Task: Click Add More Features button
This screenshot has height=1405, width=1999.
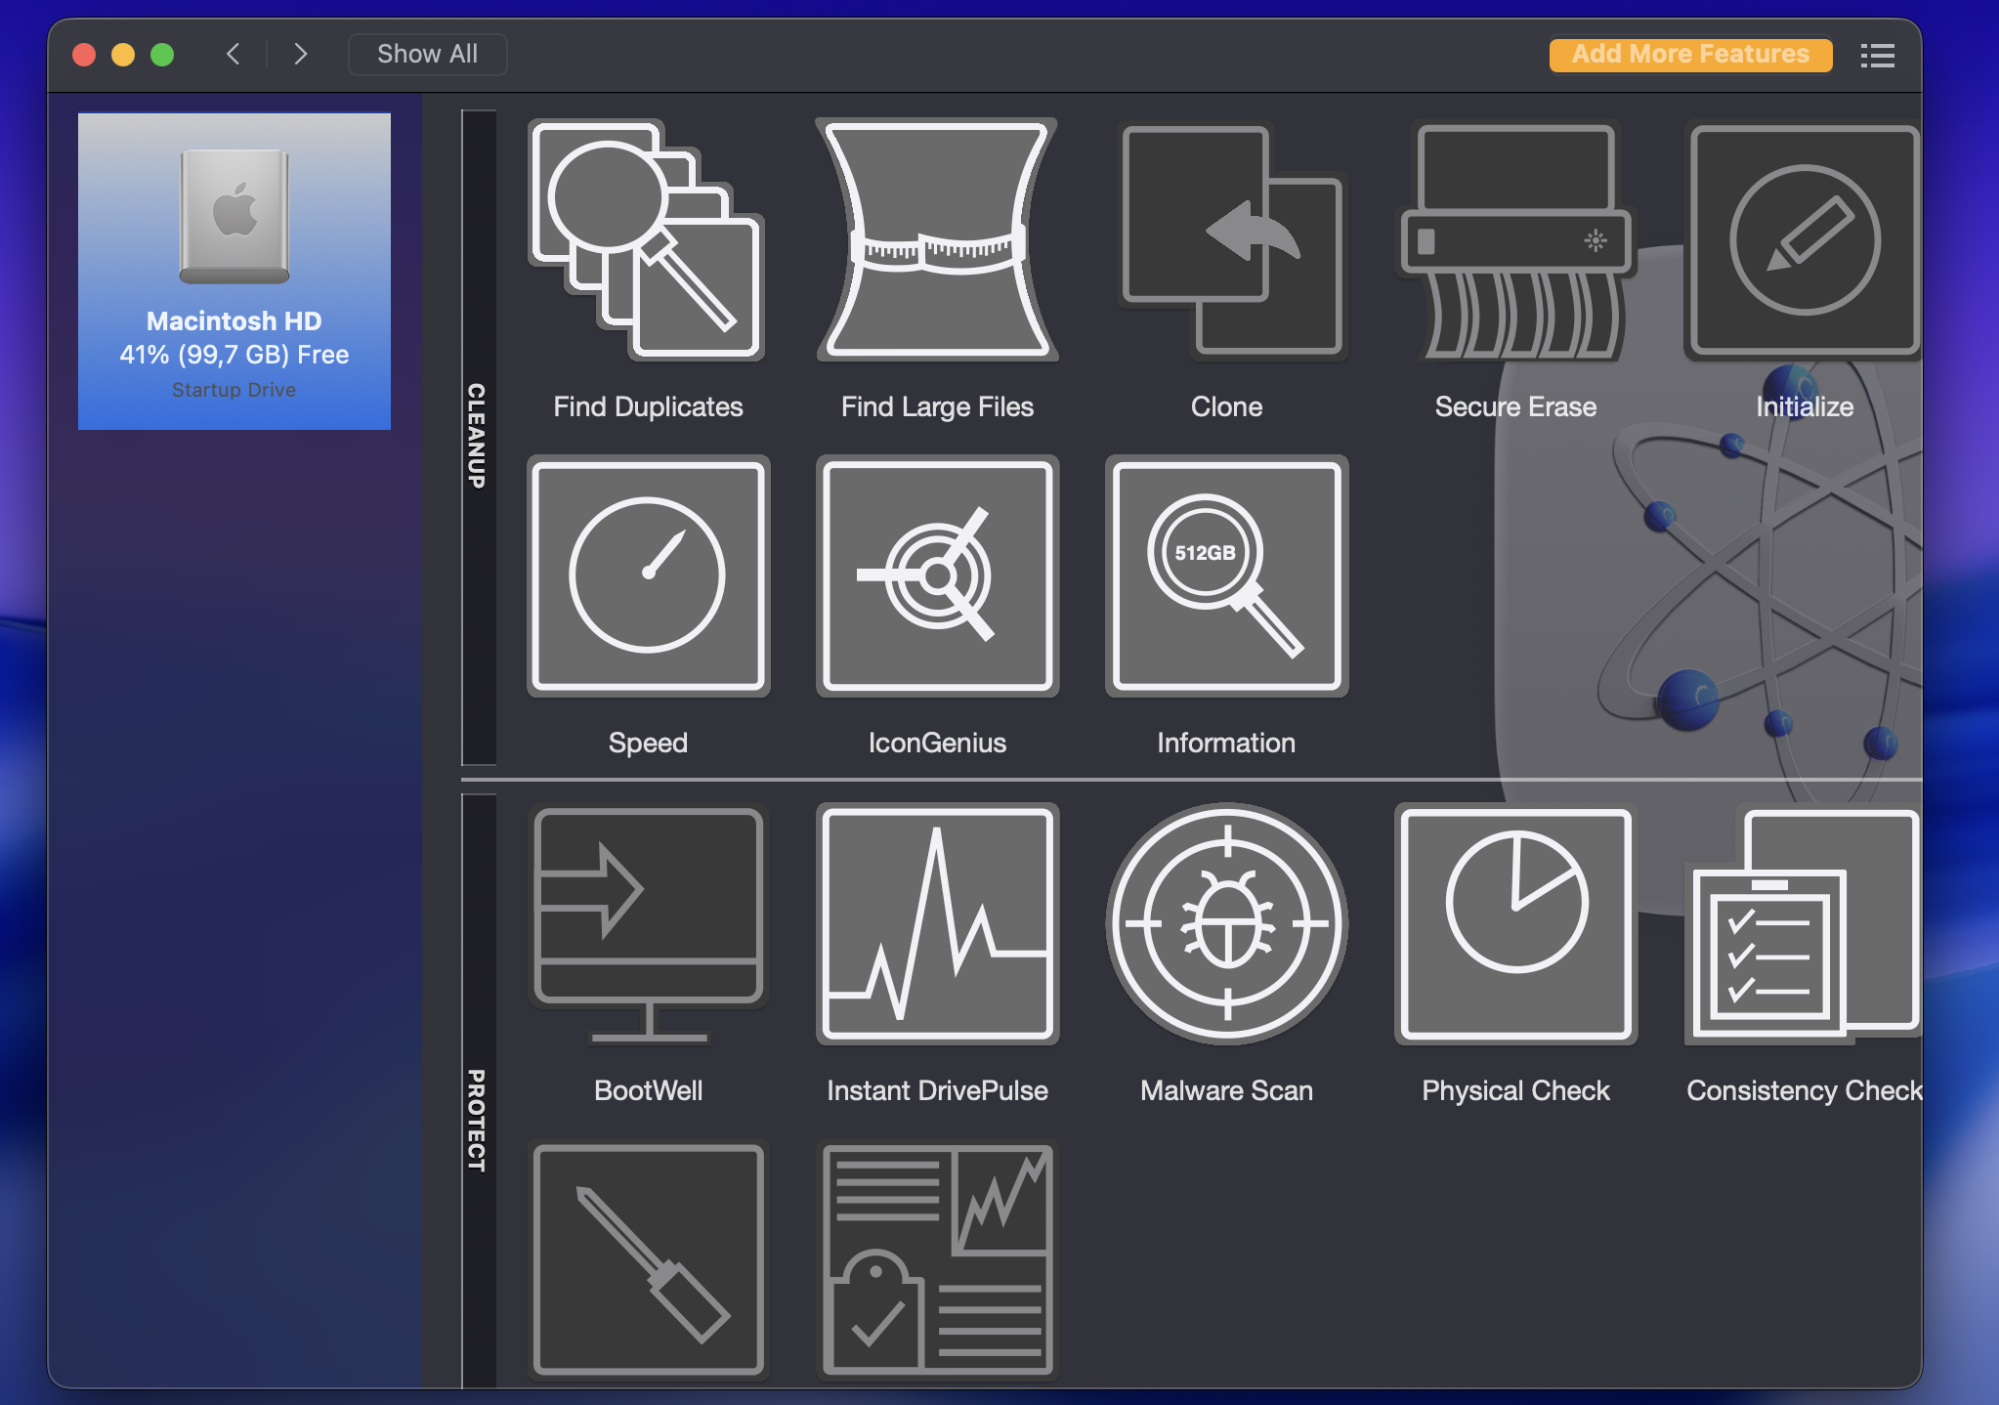Action: (1690, 54)
